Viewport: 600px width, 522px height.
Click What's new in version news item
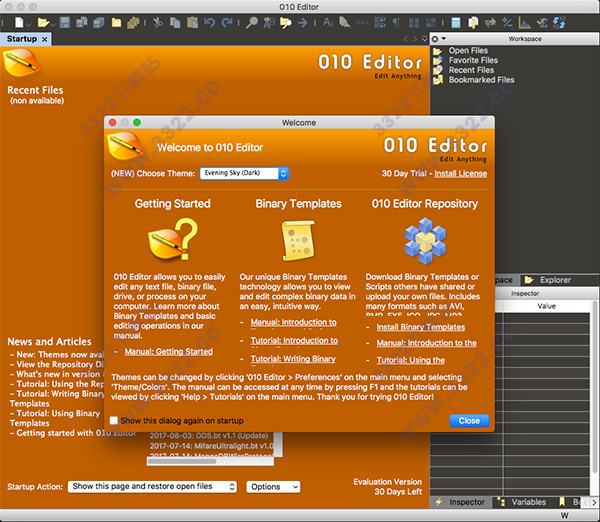pos(58,374)
